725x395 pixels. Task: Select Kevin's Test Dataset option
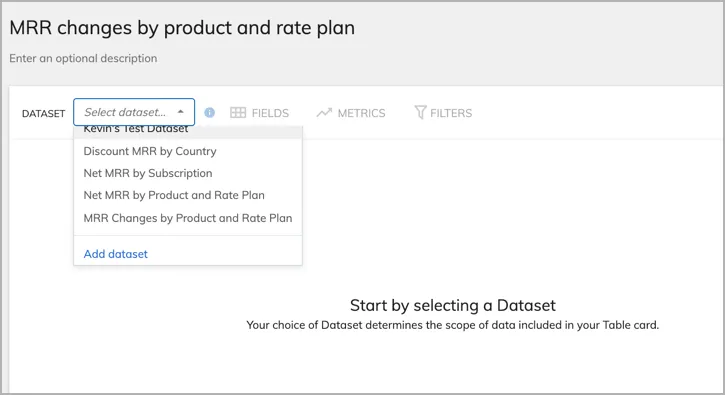[x=188, y=131]
